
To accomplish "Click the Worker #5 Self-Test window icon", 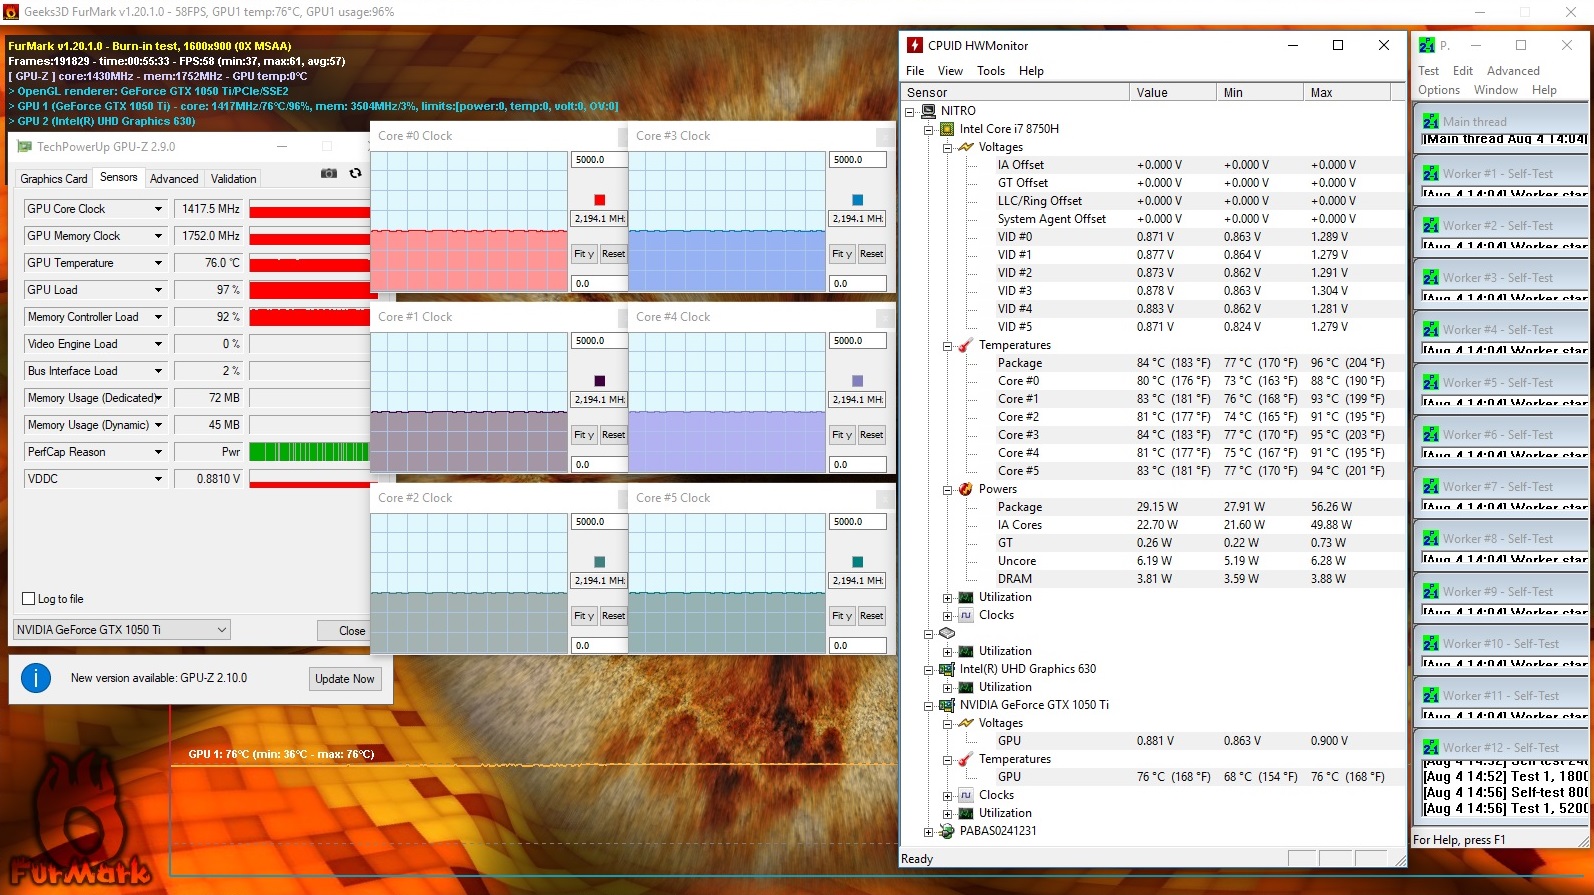I will click(1431, 382).
